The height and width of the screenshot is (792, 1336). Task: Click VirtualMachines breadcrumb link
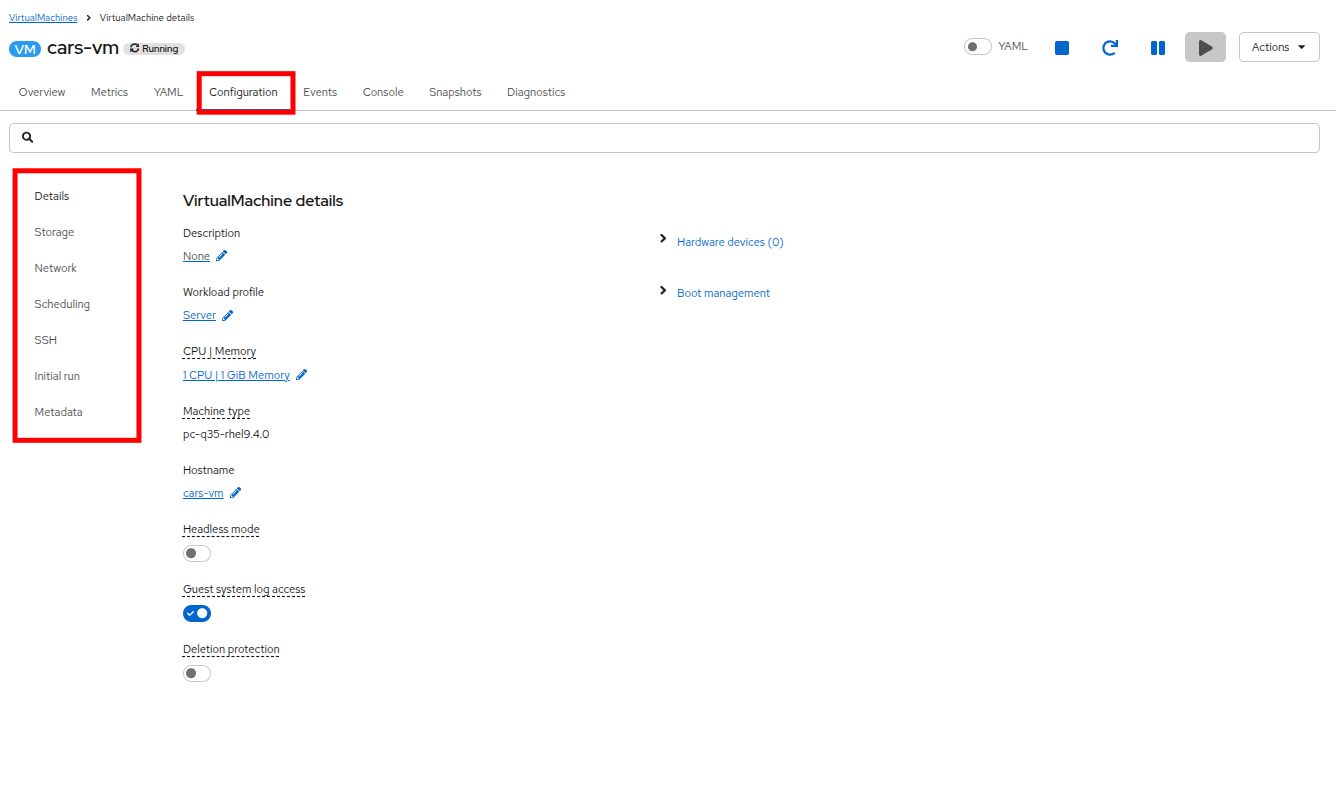(43, 18)
